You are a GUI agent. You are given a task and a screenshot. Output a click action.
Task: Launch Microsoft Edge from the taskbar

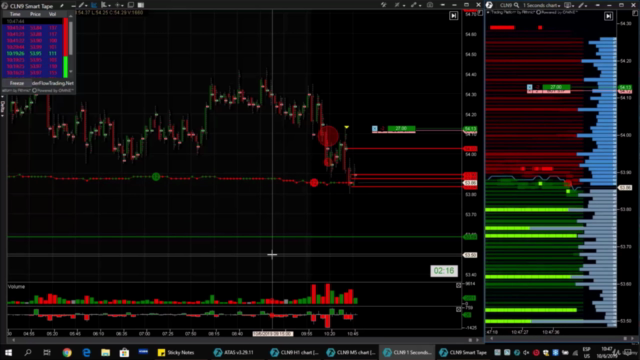point(86,352)
